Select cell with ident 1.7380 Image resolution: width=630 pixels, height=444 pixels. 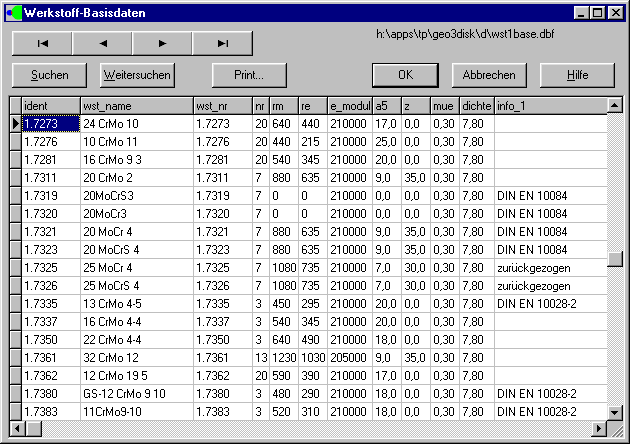pyautogui.click(x=49, y=393)
